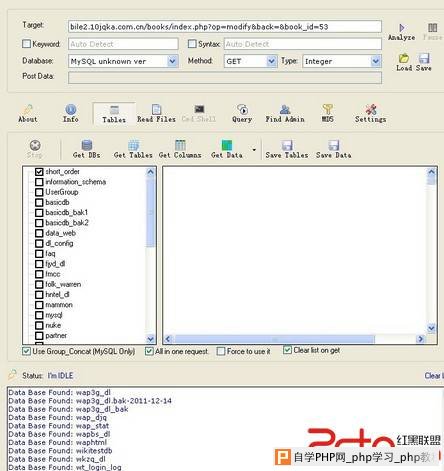Click the Load configuration button
This screenshot has width=444, height=471.
(404, 62)
